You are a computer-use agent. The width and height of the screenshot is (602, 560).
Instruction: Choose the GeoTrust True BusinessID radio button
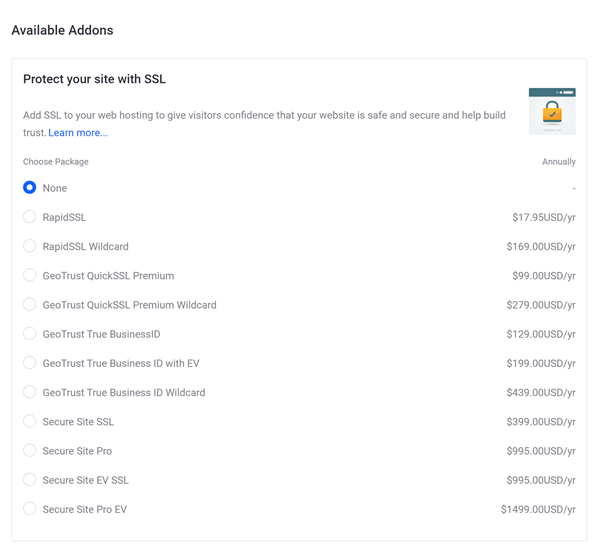(x=30, y=333)
